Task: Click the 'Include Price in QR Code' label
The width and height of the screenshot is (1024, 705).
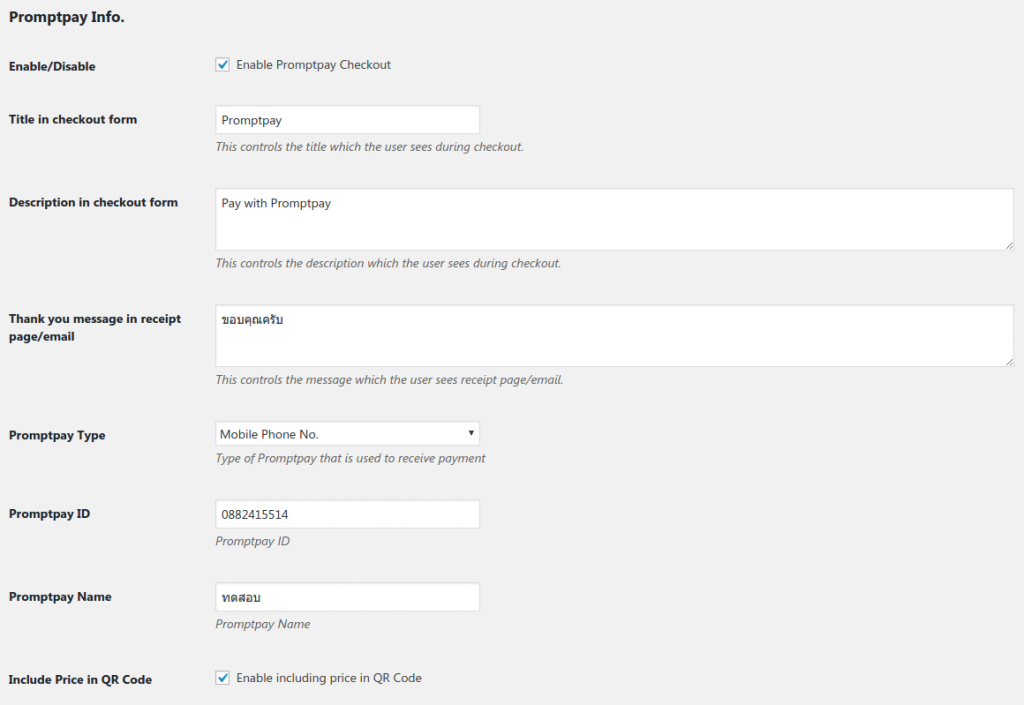Action: click(x=80, y=680)
